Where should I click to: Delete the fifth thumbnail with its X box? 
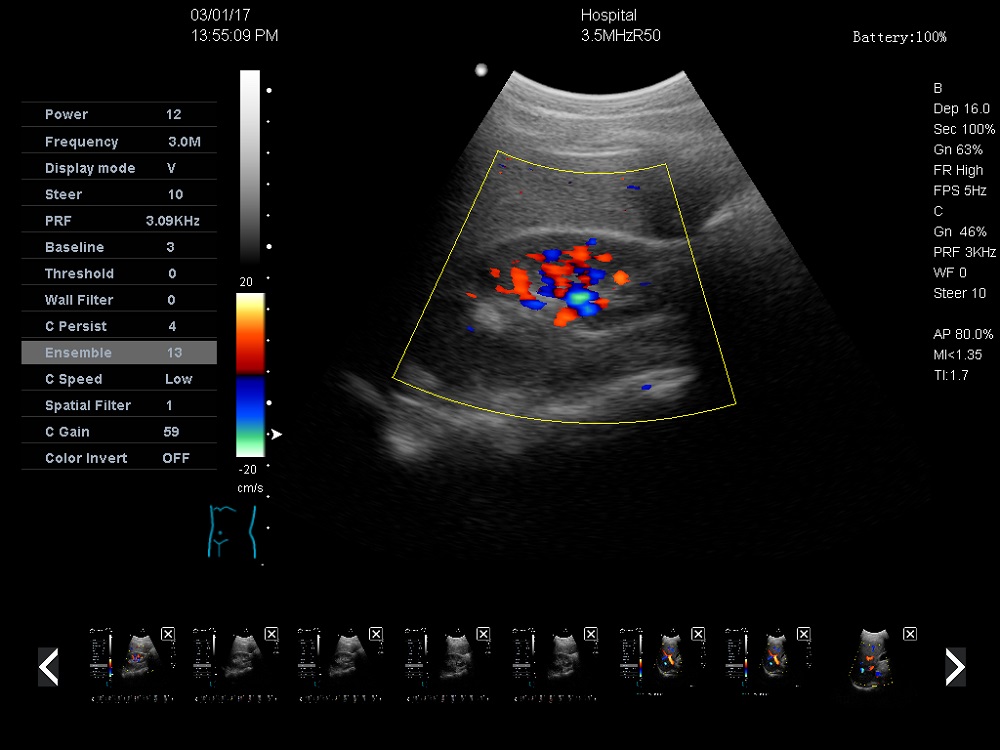(591, 634)
